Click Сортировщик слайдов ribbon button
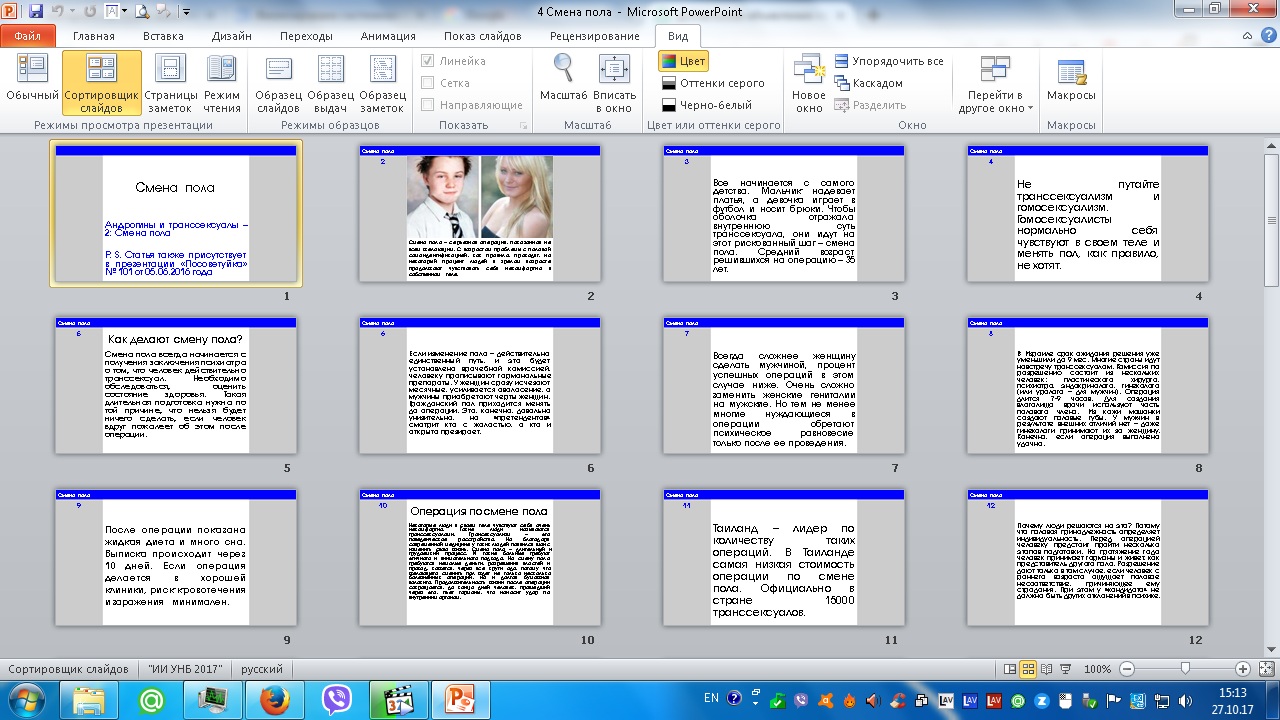1280x720 pixels. tap(101, 82)
